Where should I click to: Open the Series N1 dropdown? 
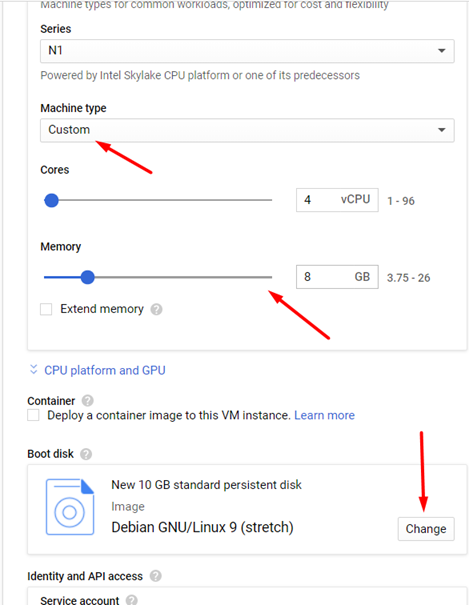pyautogui.click(x=247, y=51)
